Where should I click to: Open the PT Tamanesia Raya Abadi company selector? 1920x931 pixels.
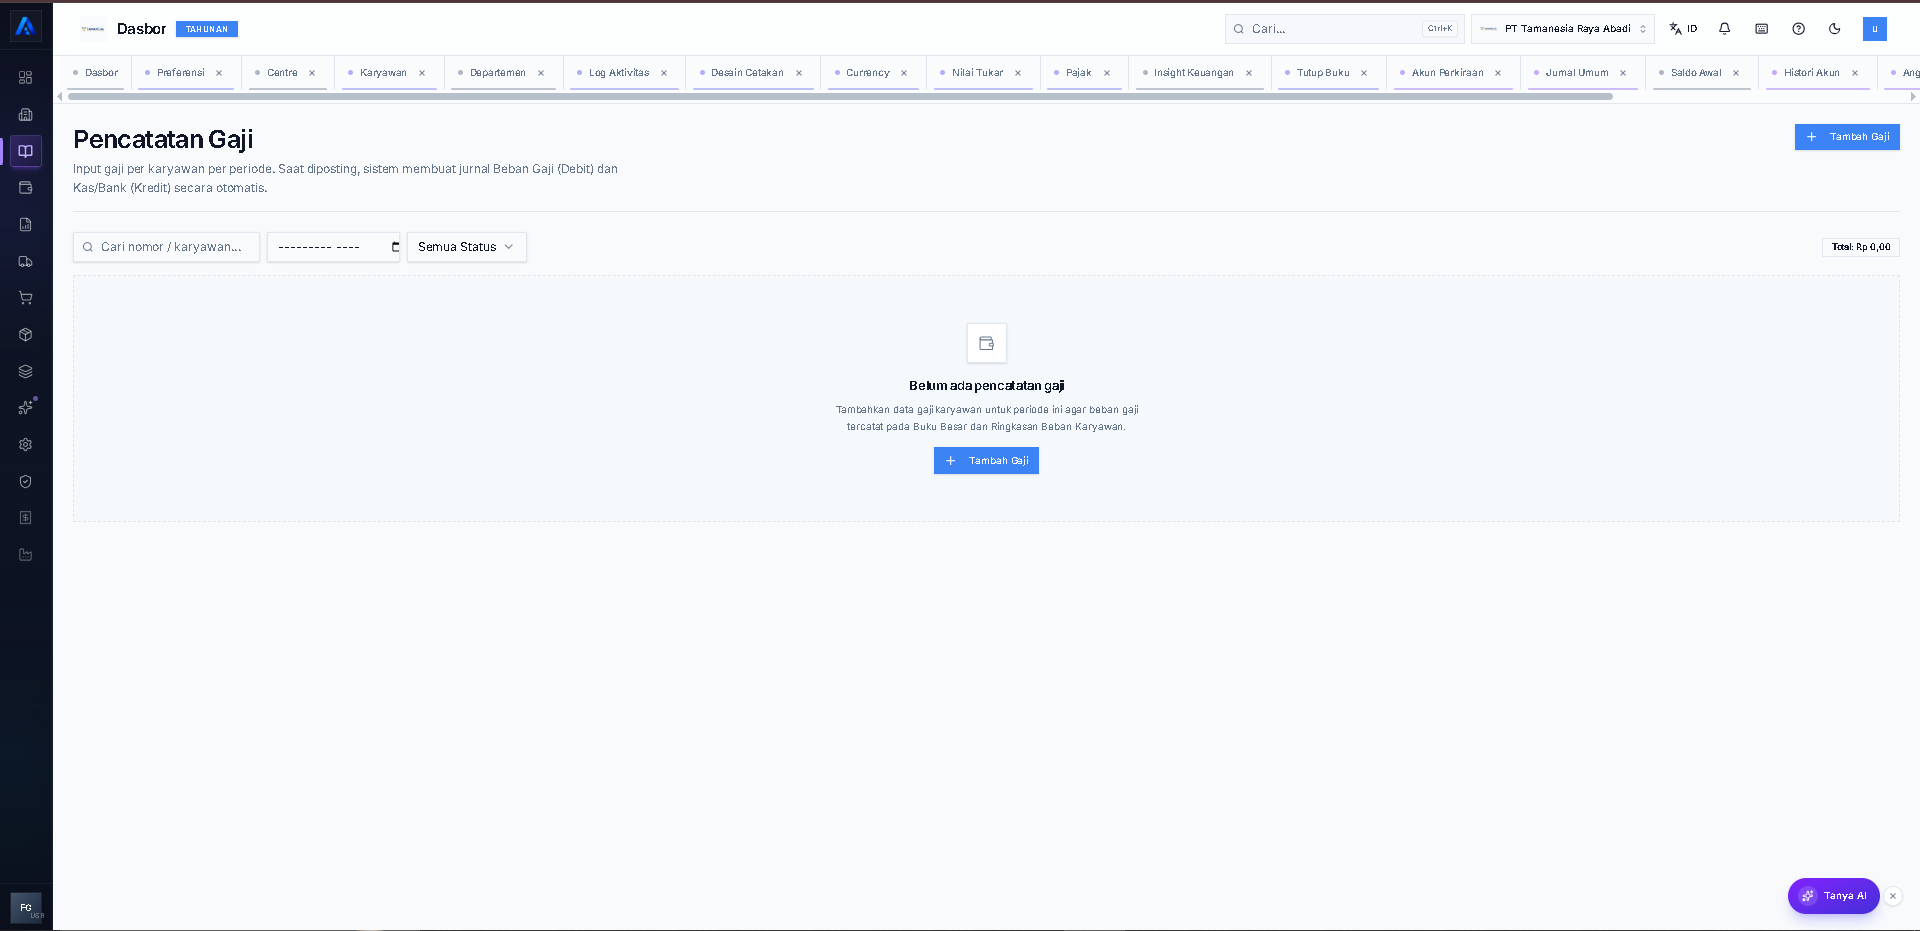pos(1563,29)
